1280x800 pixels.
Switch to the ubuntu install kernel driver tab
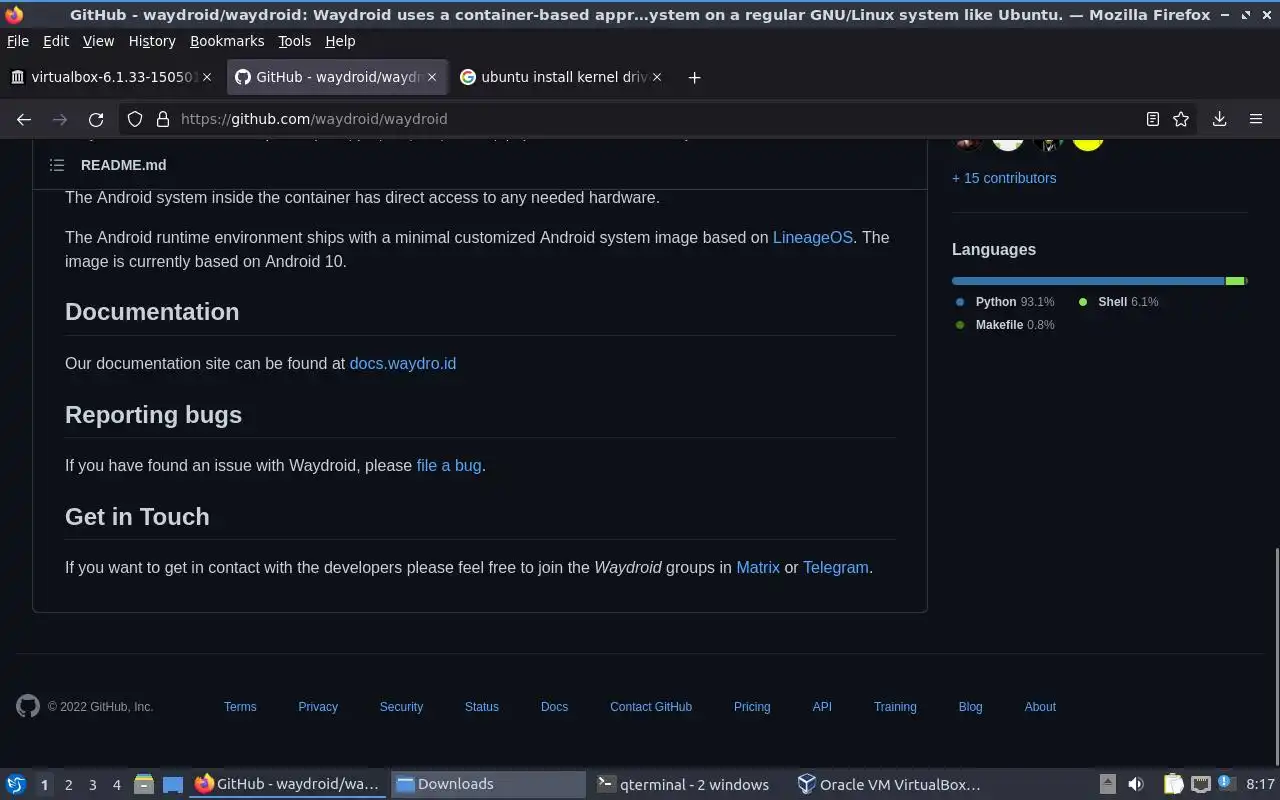click(x=560, y=77)
